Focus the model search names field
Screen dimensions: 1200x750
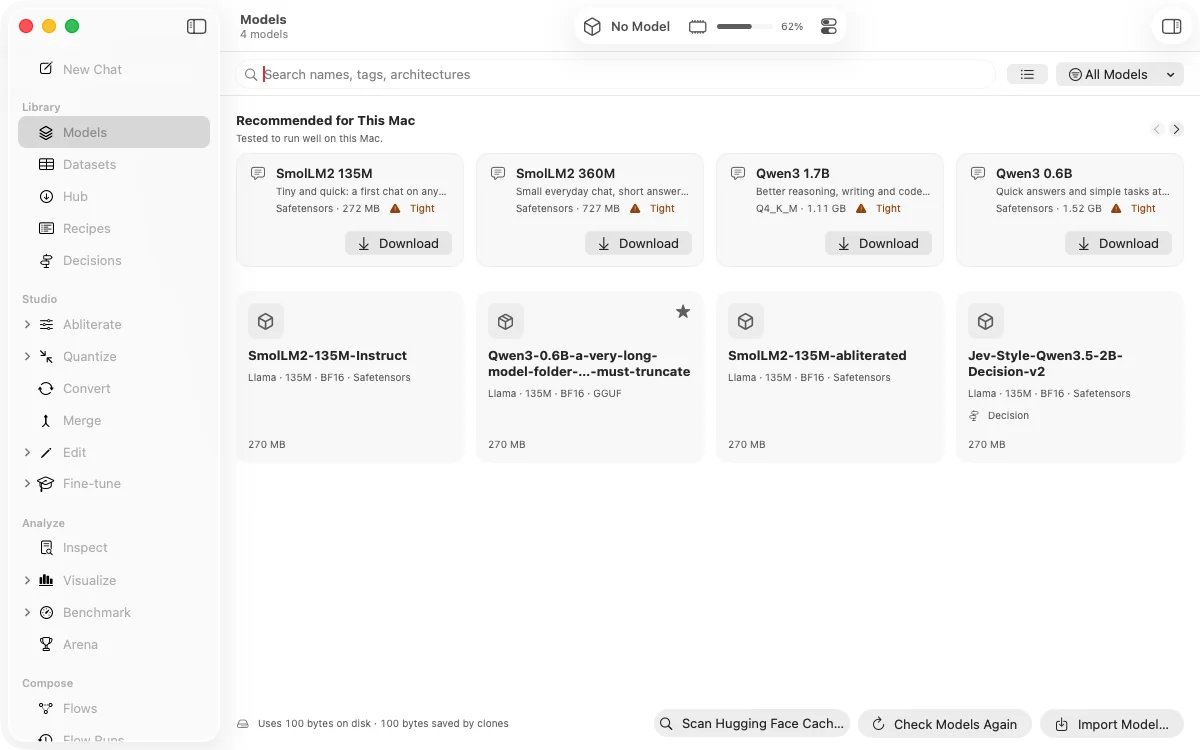click(616, 74)
